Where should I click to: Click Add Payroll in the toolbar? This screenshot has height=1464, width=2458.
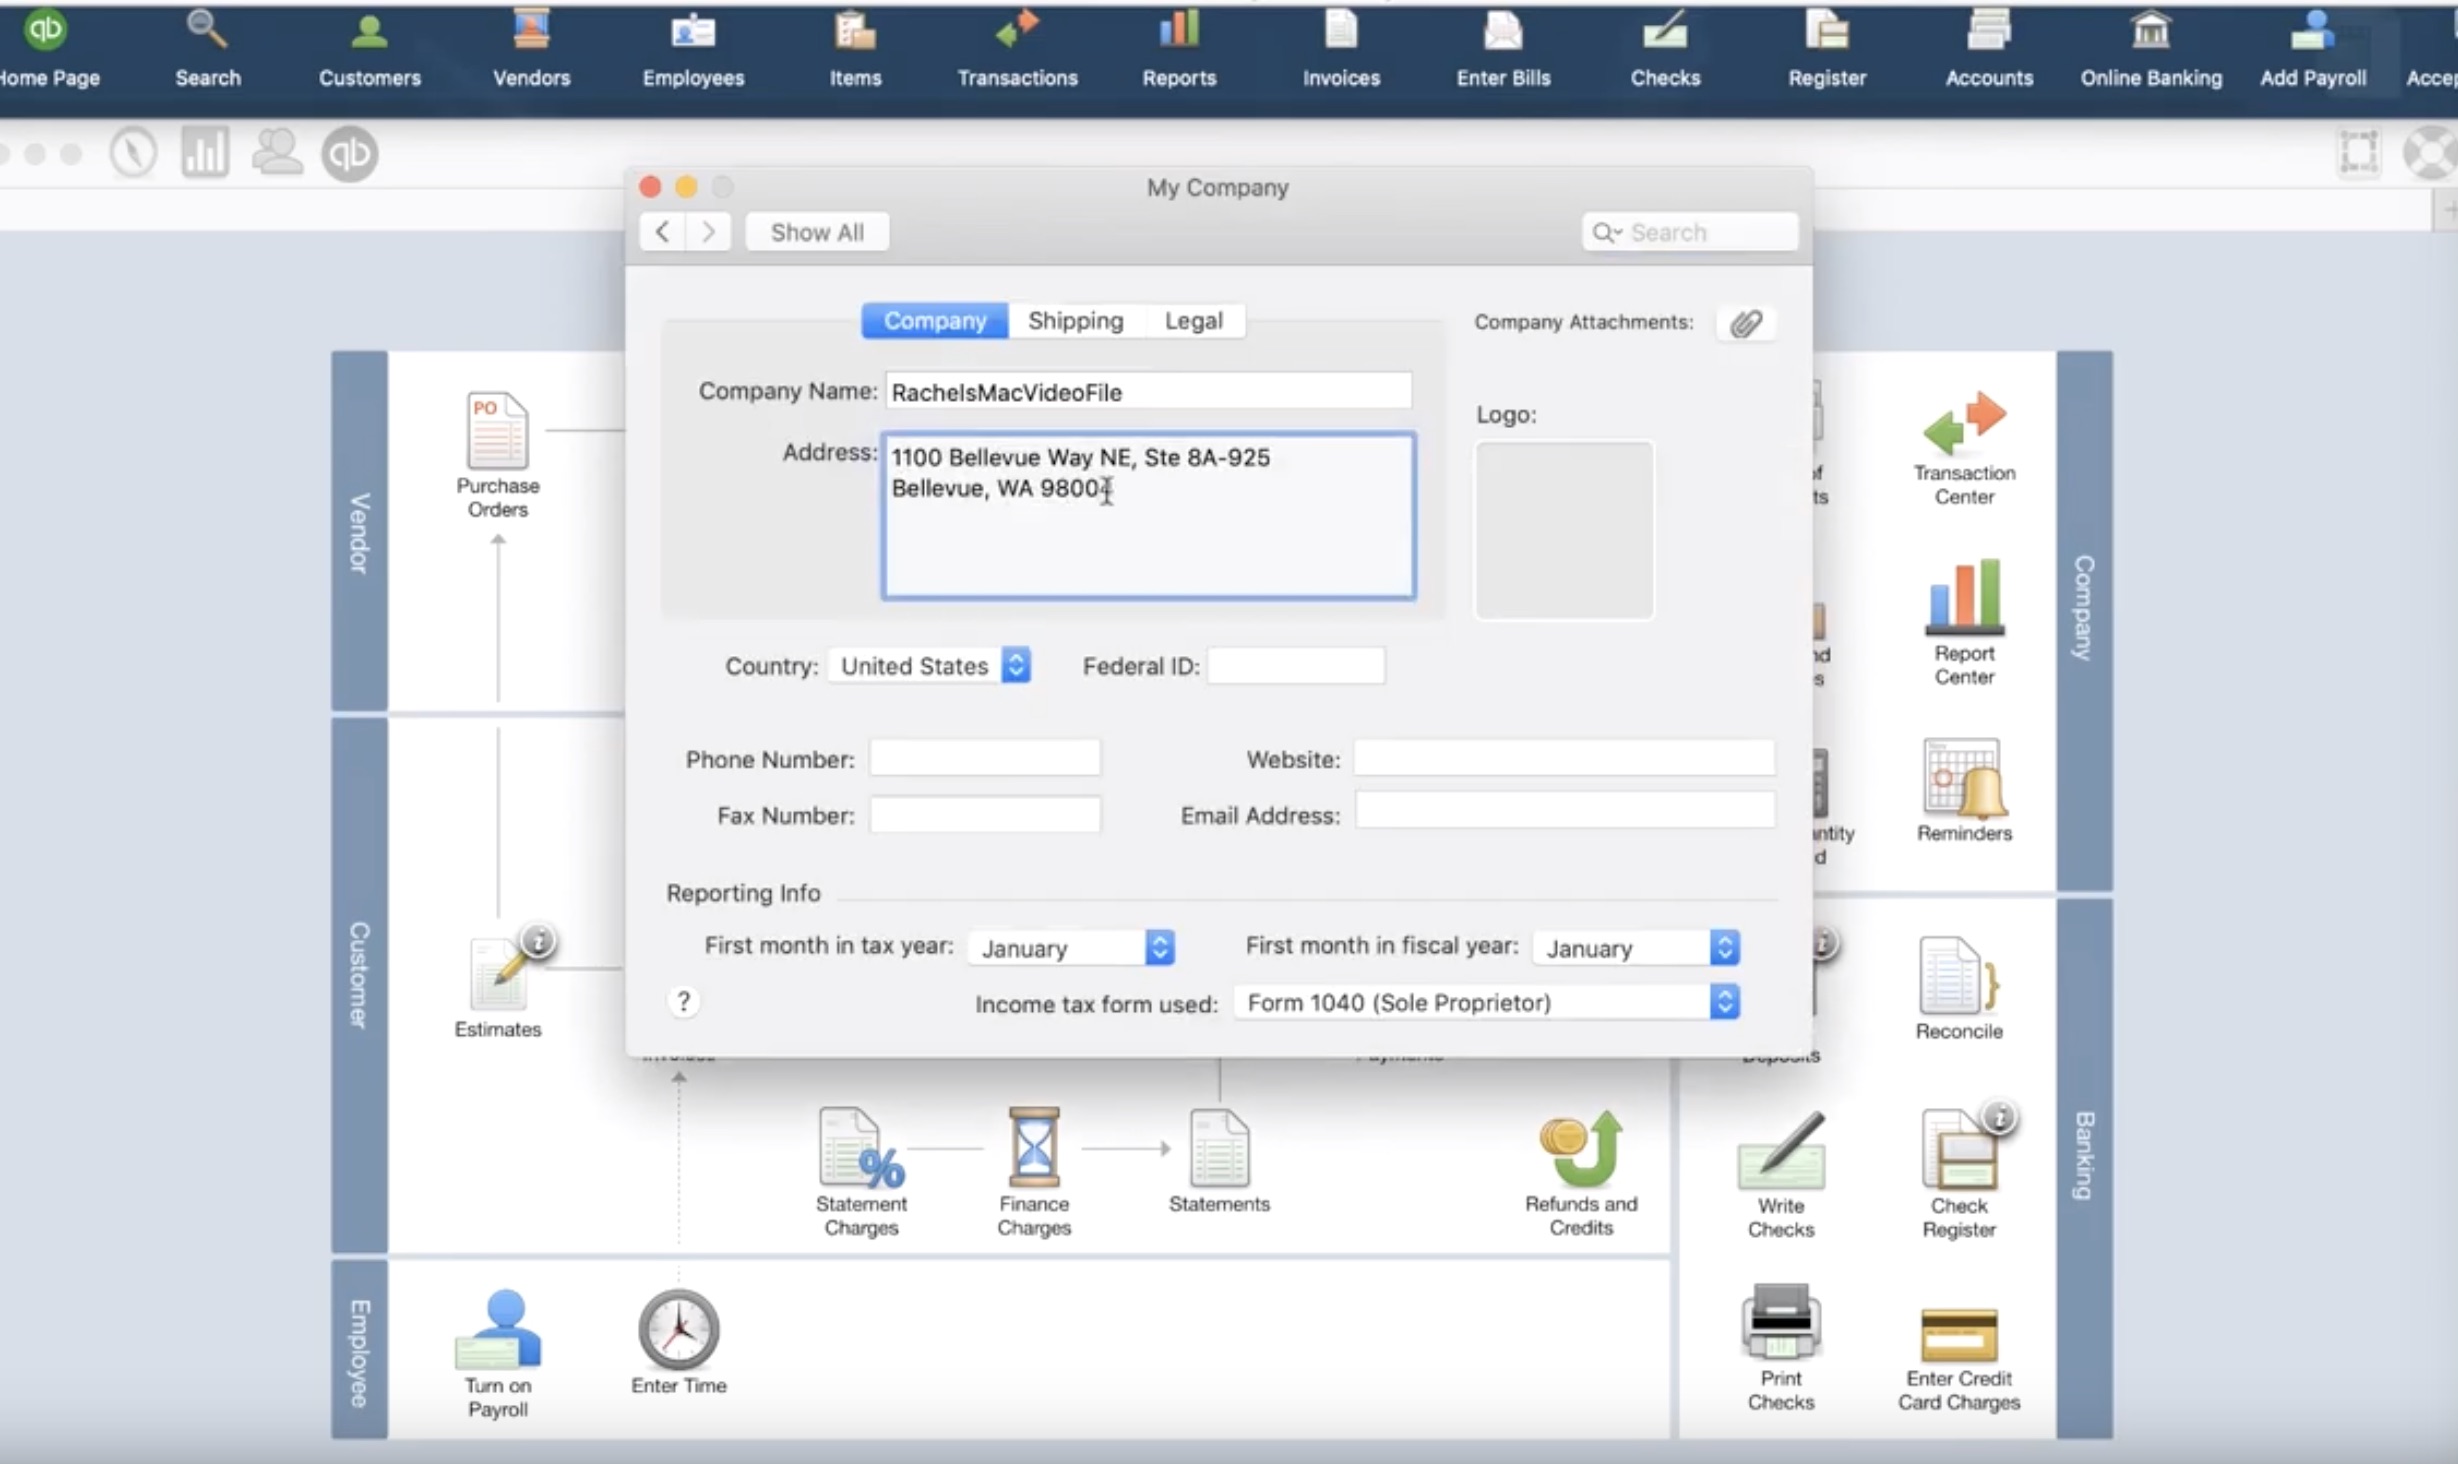click(2313, 47)
